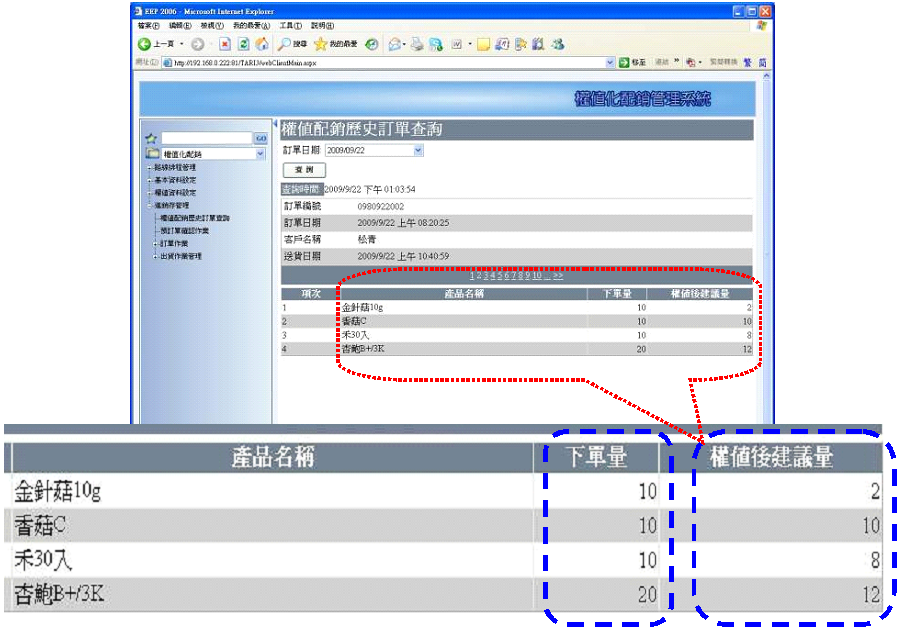This screenshot has height=633, width=903.
Task: Open the address bar URL dropdown arrow
Action: click(x=610, y=62)
